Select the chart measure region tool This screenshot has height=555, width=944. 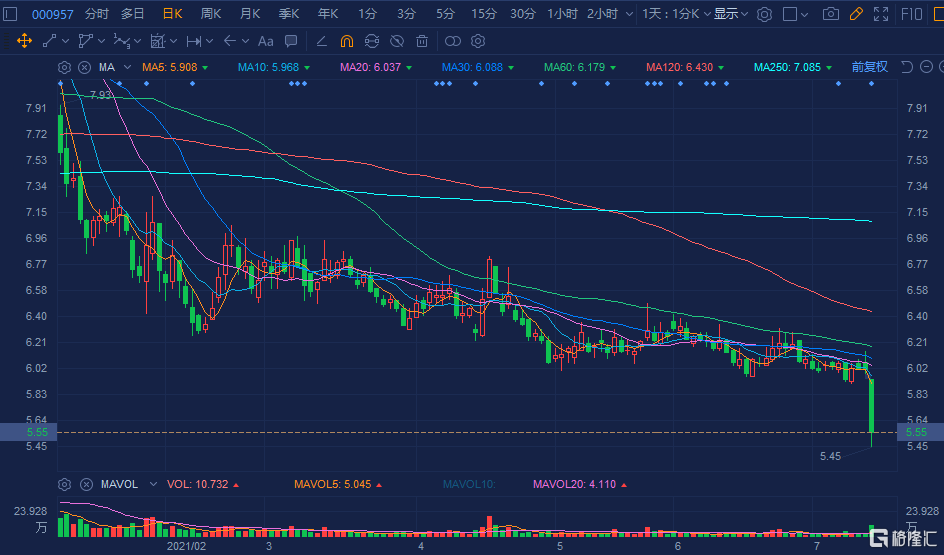tap(158, 41)
